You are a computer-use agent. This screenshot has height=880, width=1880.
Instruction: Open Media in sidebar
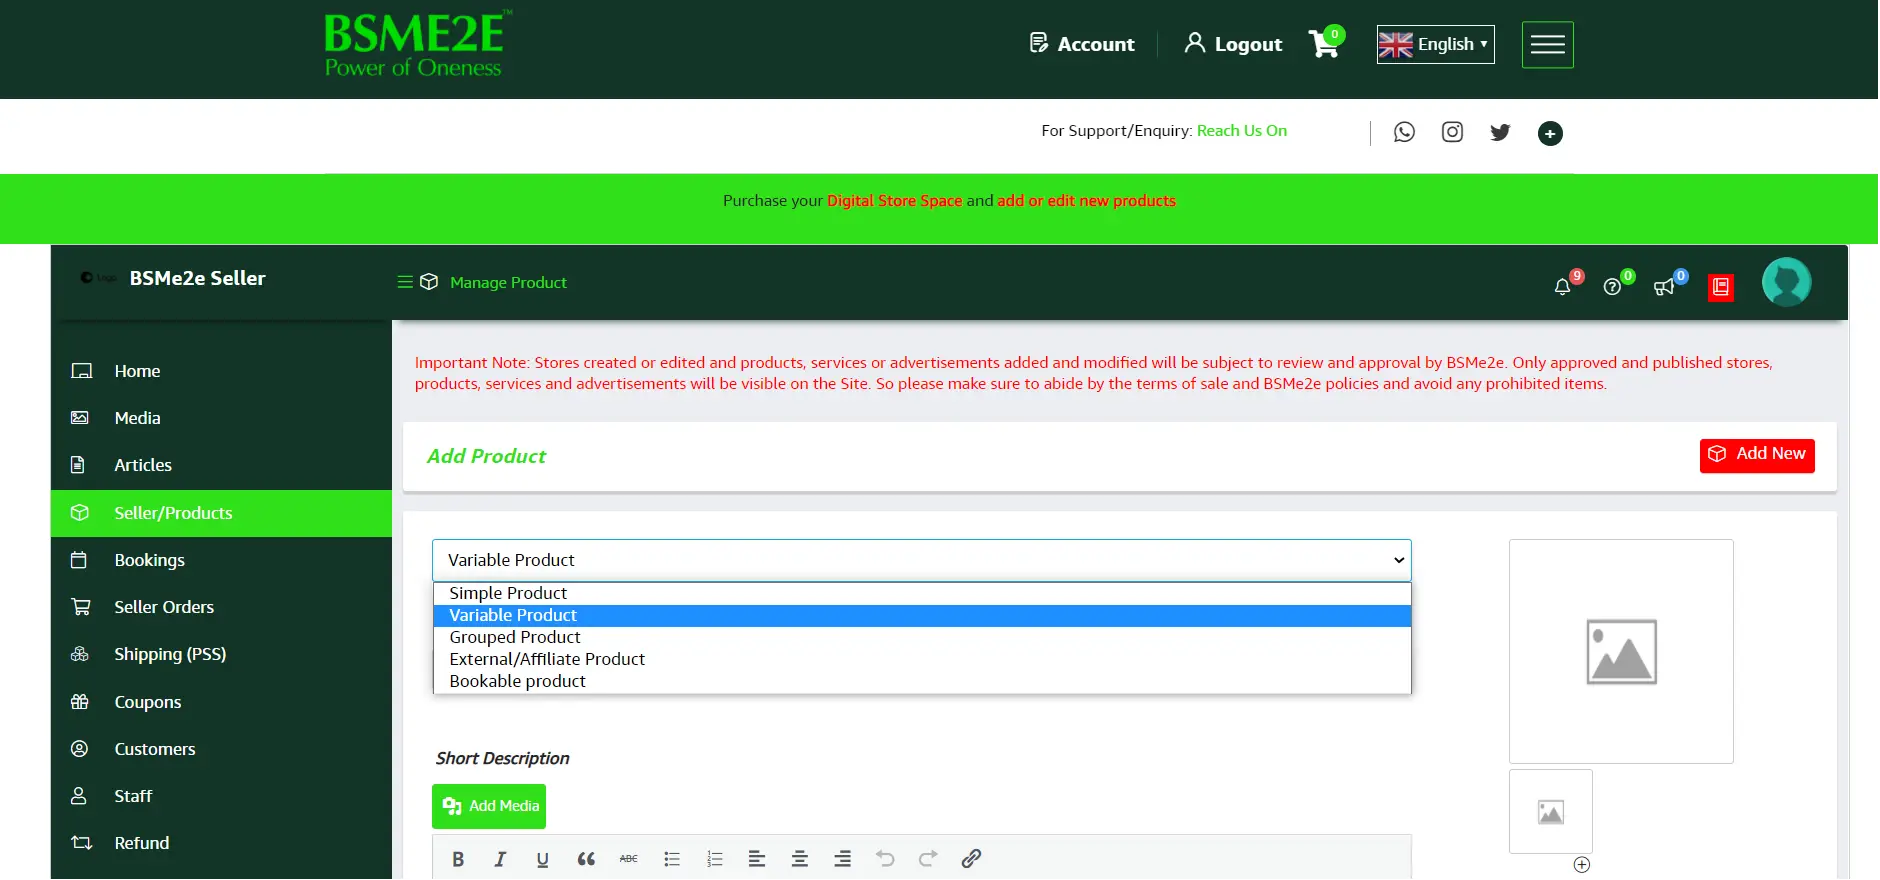coord(221,418)
